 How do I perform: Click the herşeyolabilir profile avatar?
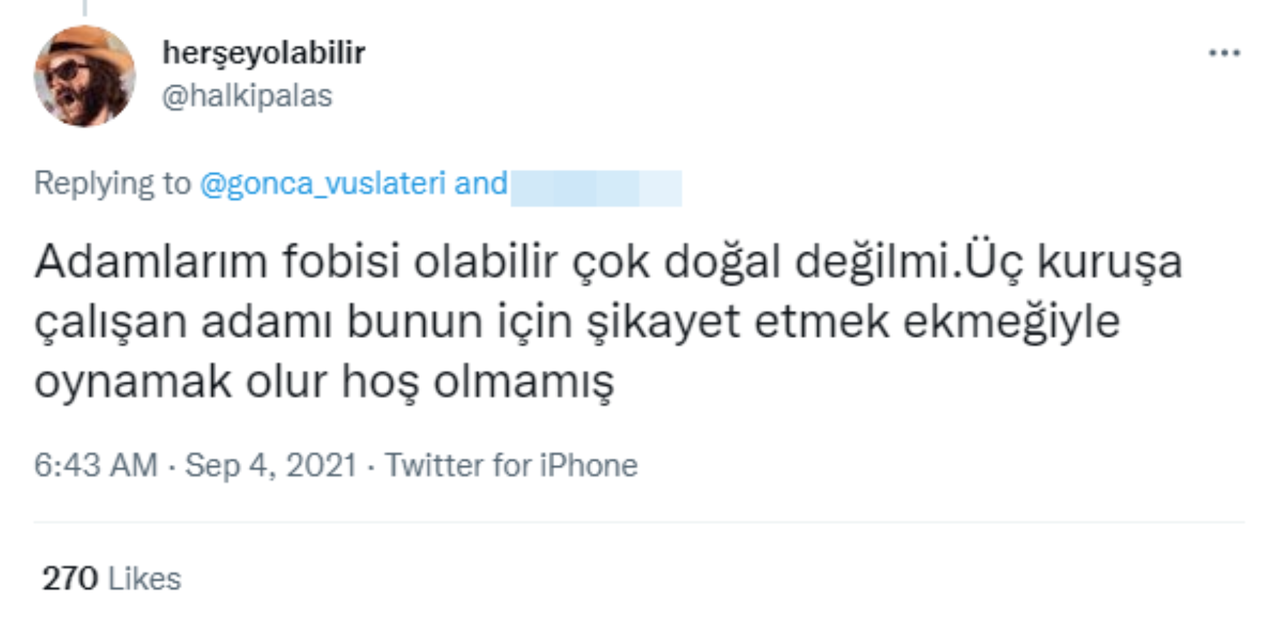point(85,76)
